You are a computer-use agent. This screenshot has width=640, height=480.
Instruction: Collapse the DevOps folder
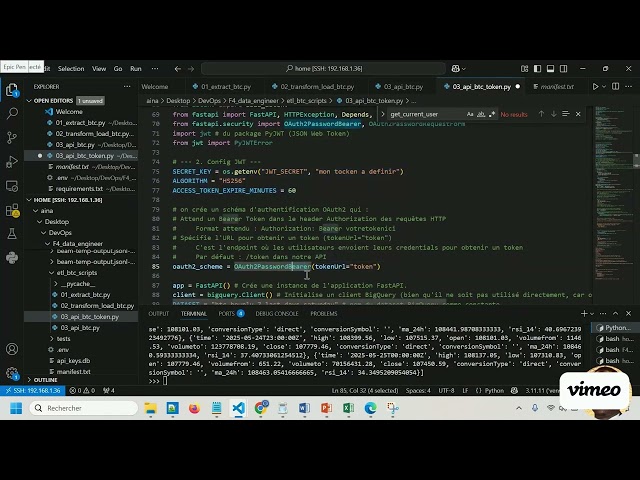[44, 233]
